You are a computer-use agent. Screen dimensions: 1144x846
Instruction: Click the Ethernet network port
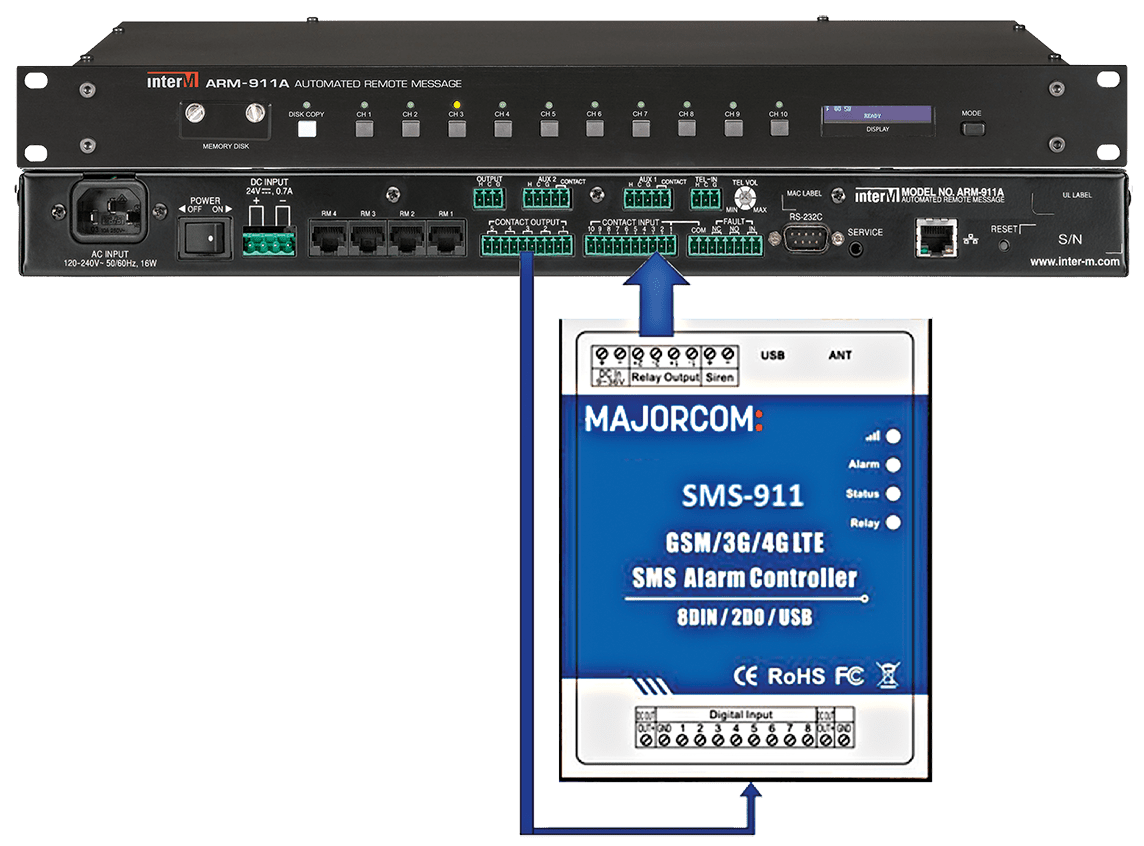[934, 240]
